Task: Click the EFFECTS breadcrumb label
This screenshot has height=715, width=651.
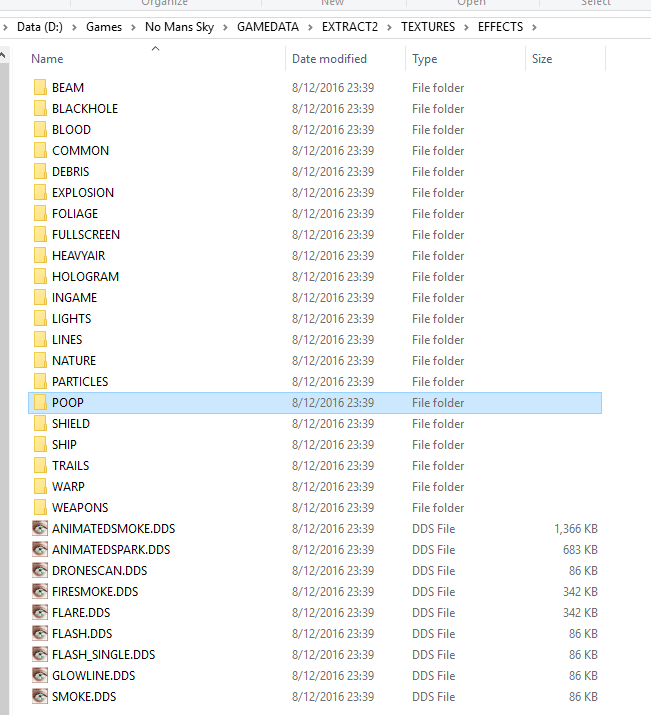Action: click(501, 27)
